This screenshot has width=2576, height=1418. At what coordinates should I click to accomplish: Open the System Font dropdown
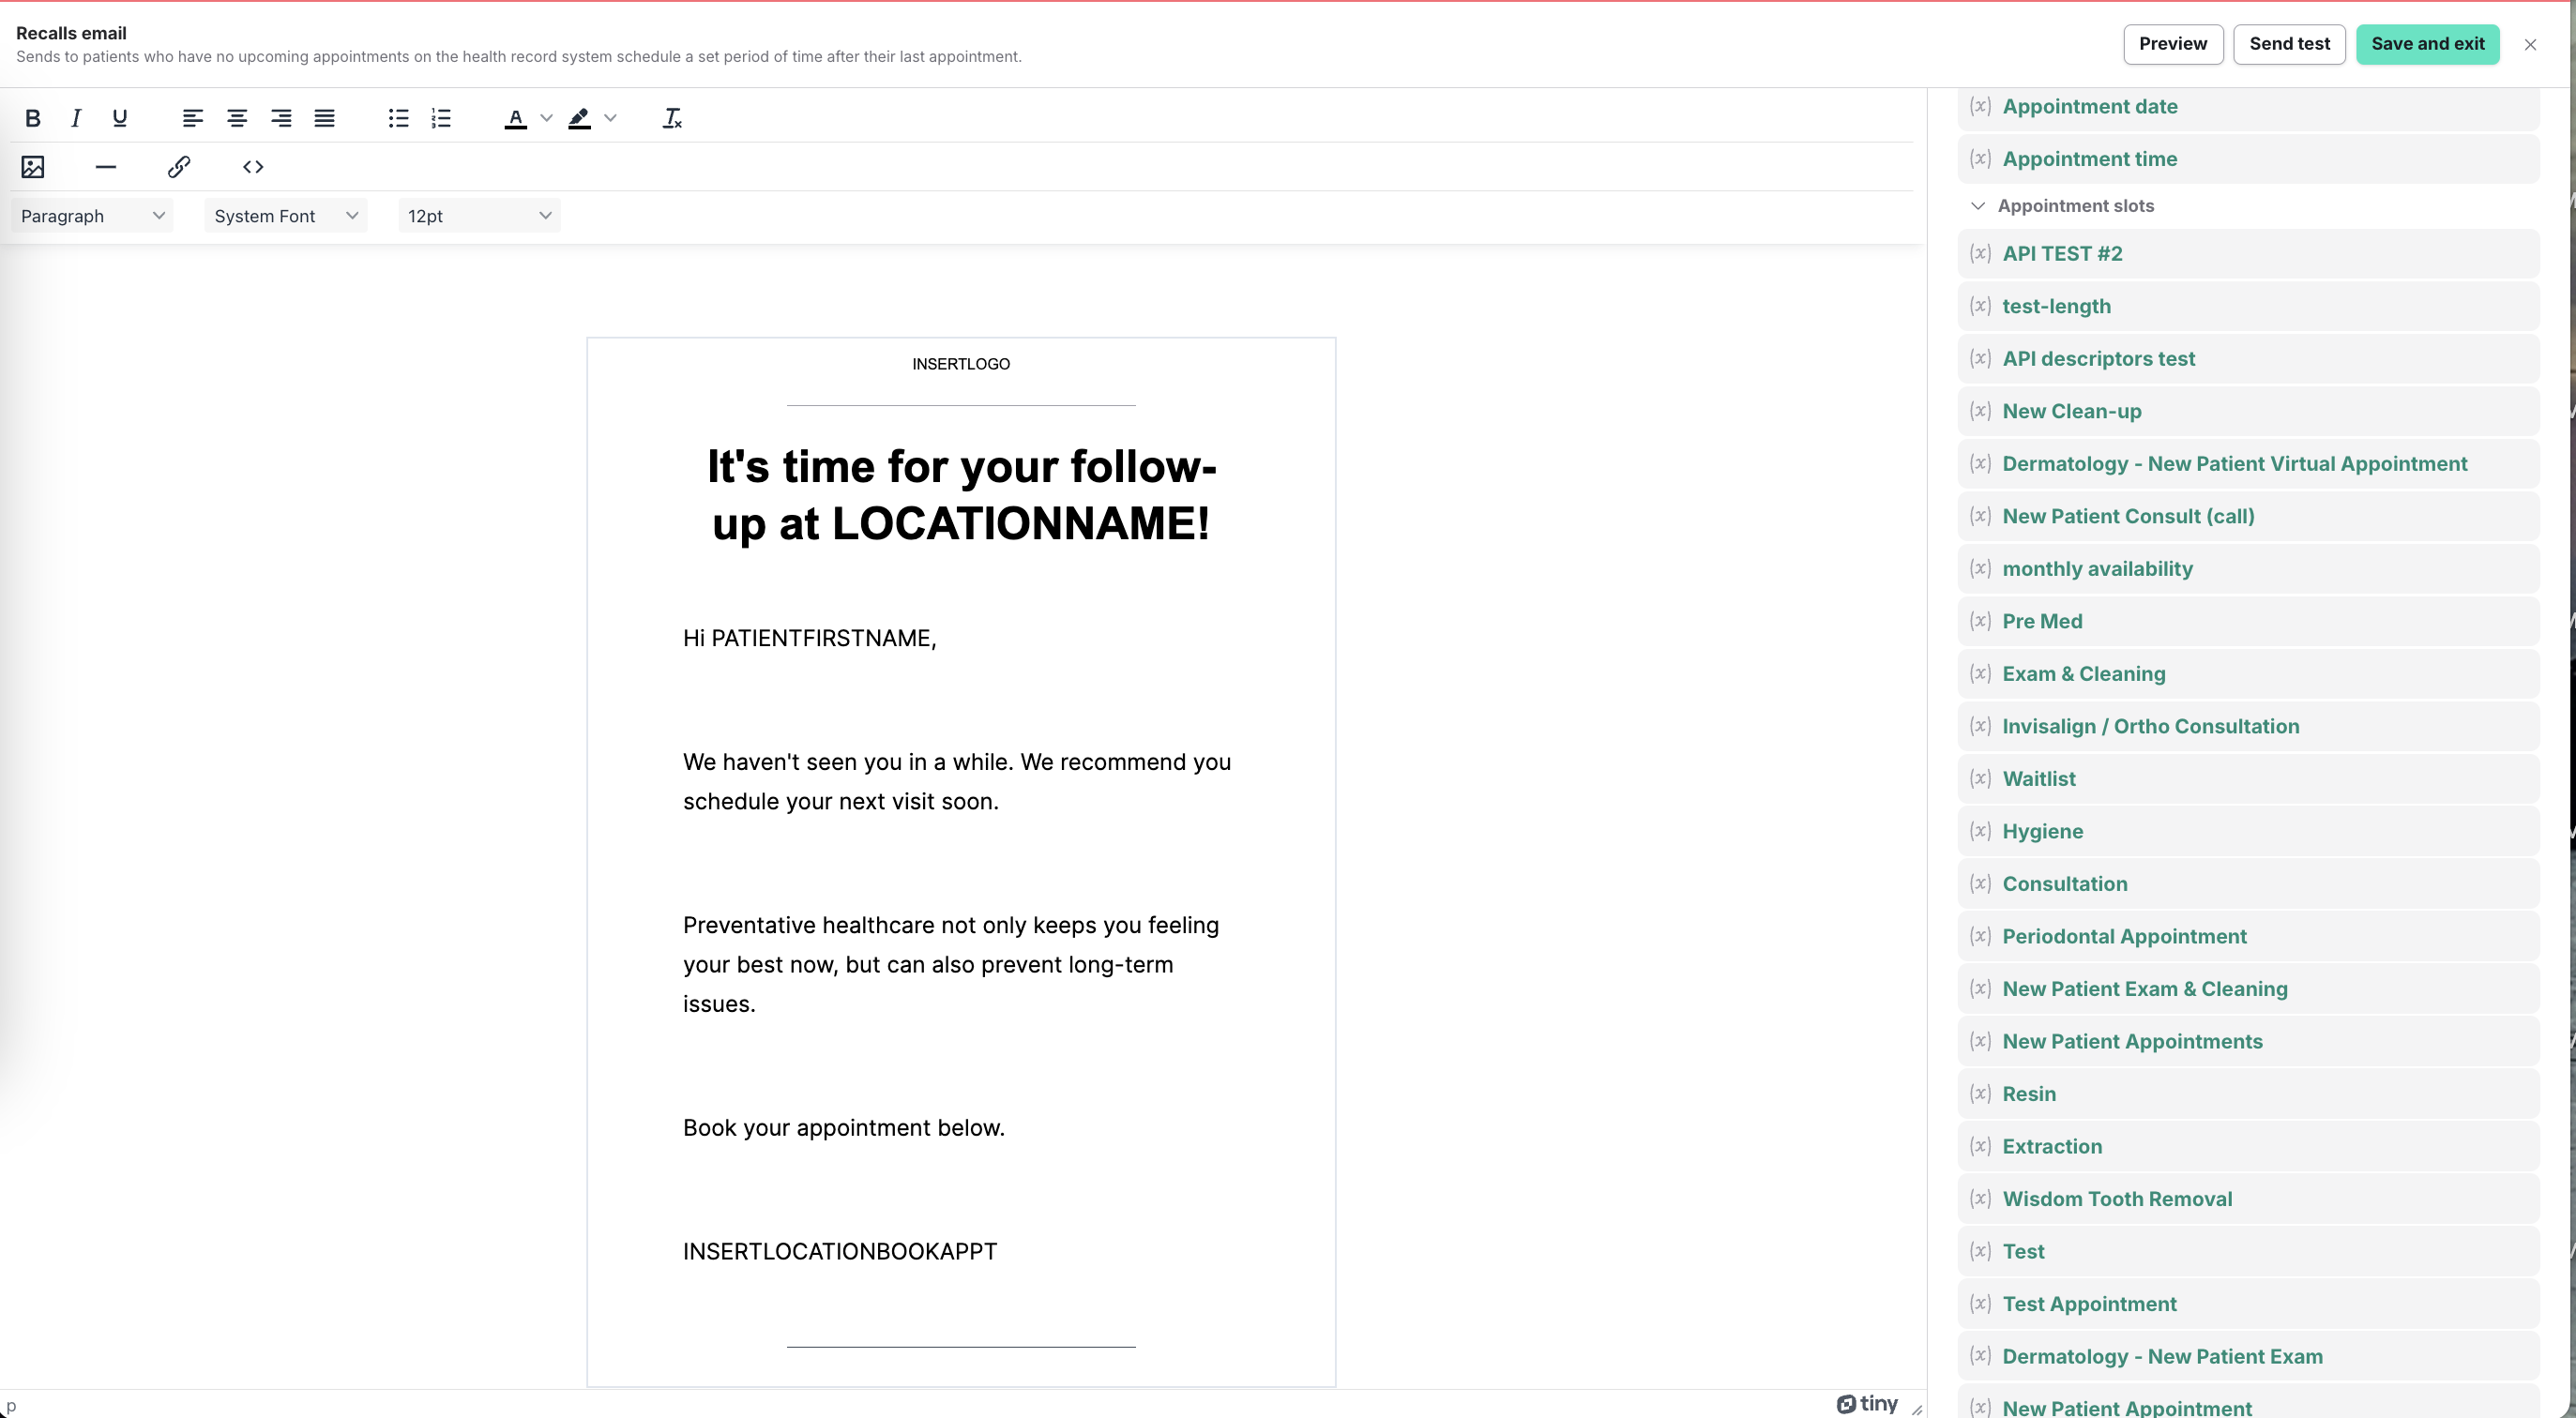click(x=286, y=216)
